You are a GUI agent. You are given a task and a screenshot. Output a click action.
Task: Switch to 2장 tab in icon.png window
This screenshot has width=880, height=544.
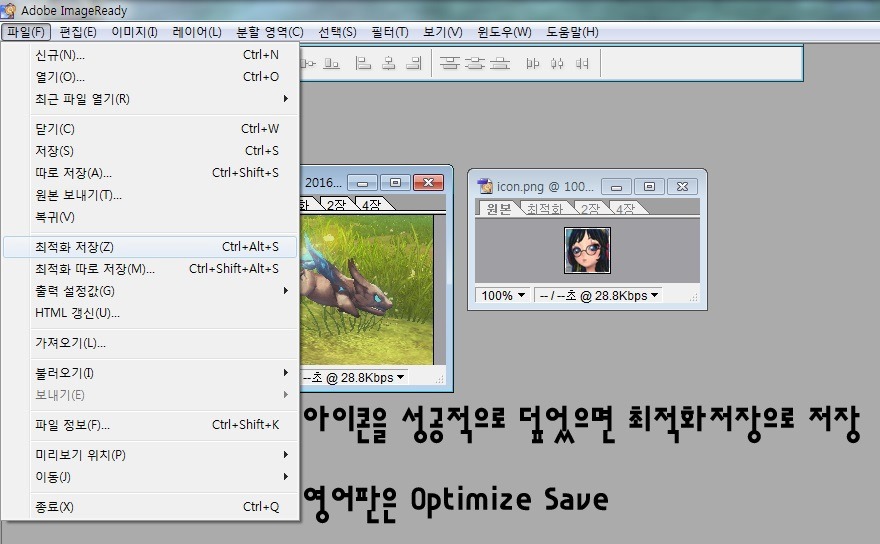[x=590, y=208]
